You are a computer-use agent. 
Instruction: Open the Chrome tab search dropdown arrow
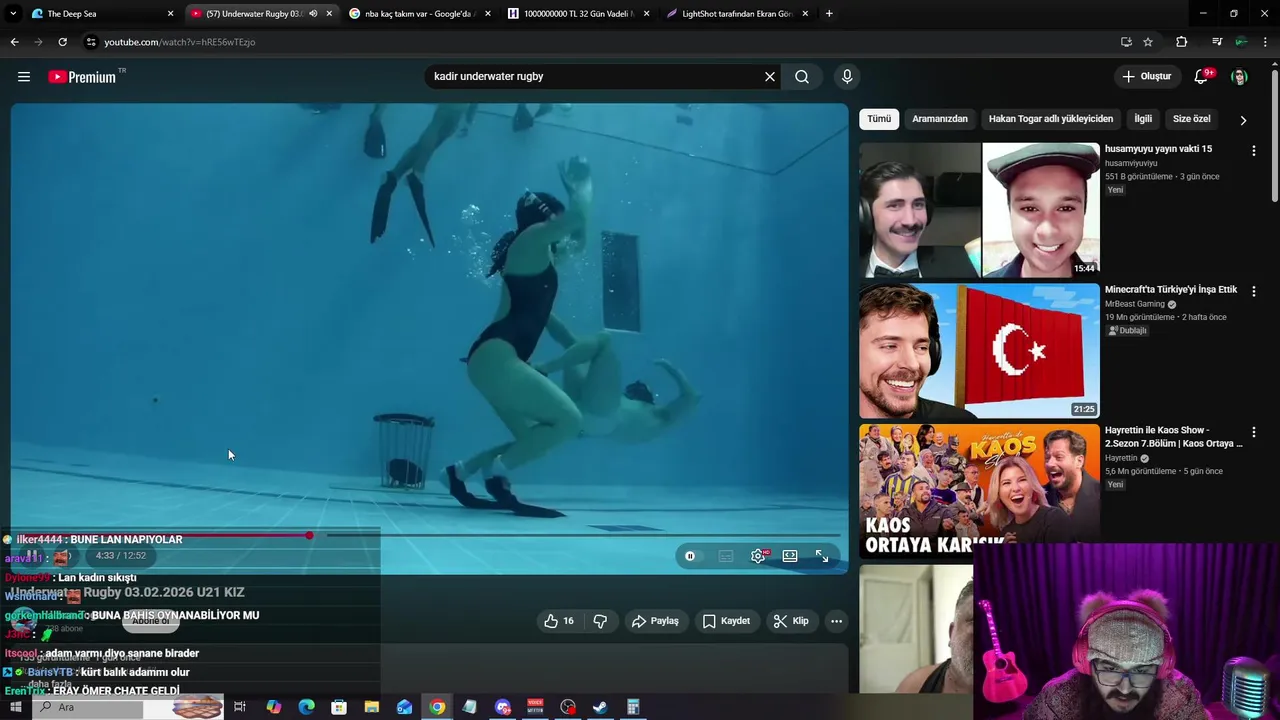pyautogui.click(x=13, y=14)
